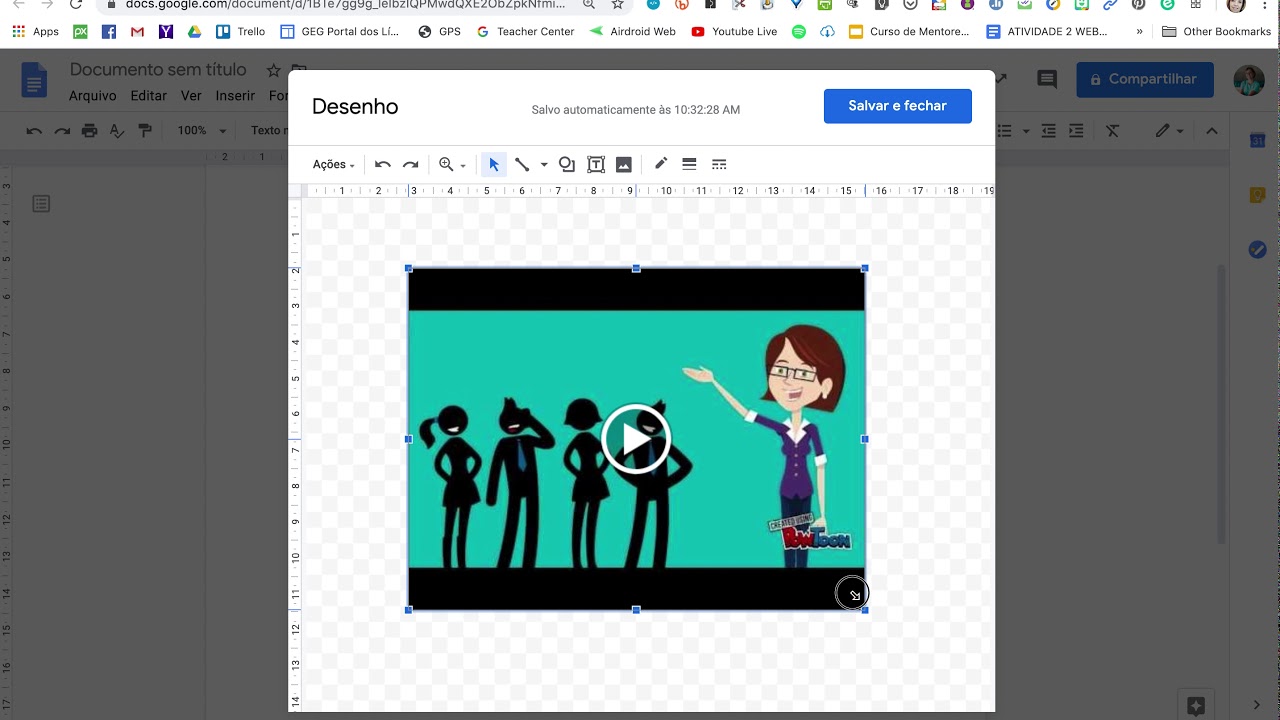
Task: Click the top-center resize handle of image
Action: (636, 268)
